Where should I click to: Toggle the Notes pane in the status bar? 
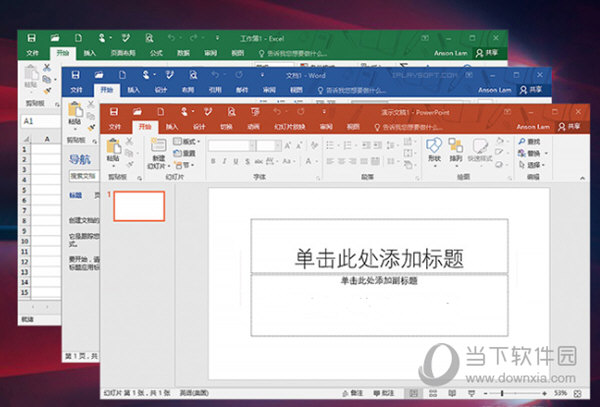pyautogui.click(x=352, y=393)
